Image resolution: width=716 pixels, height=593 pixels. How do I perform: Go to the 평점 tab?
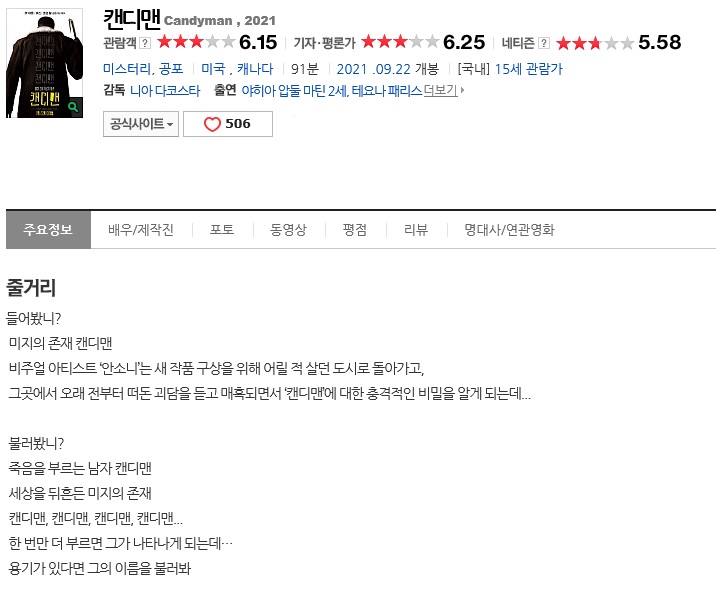355,229
